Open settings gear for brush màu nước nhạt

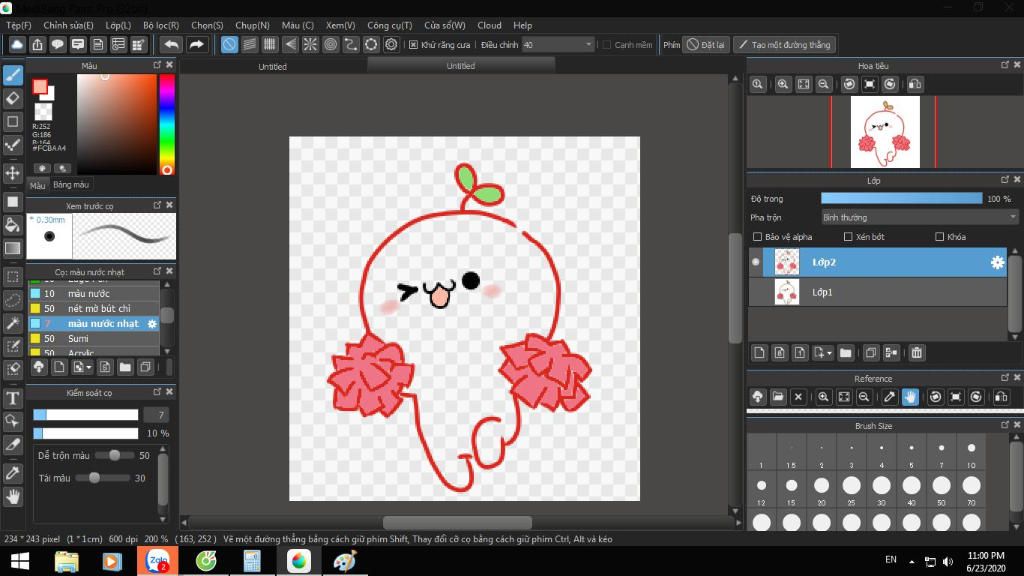pos(152,324)
